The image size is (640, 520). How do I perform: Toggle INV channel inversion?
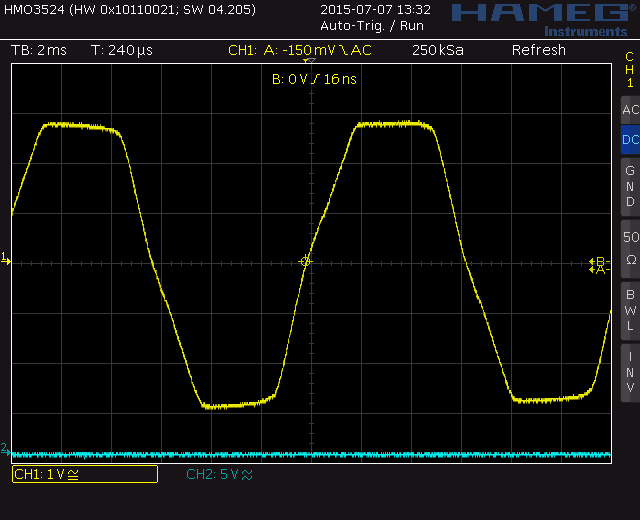(629, 371)
